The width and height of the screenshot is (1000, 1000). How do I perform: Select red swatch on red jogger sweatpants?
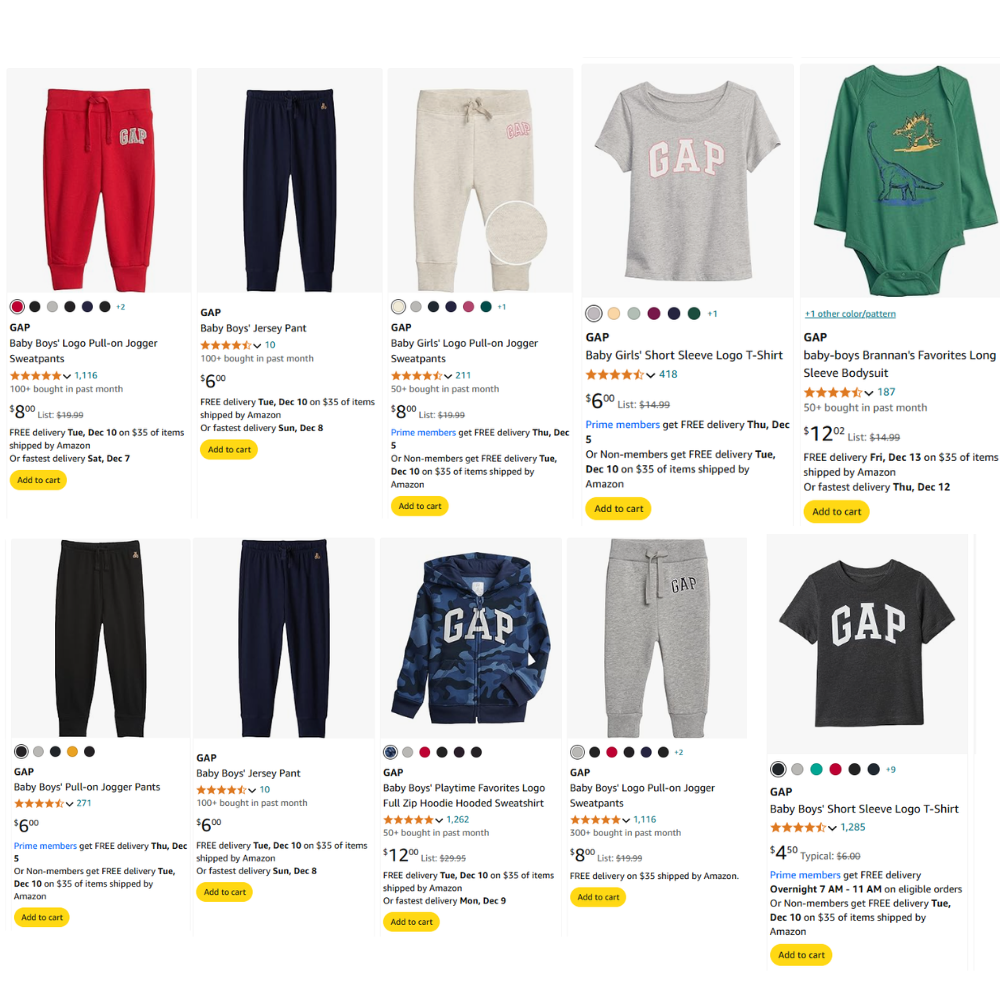pyautogui.click(x=17, y=307)
